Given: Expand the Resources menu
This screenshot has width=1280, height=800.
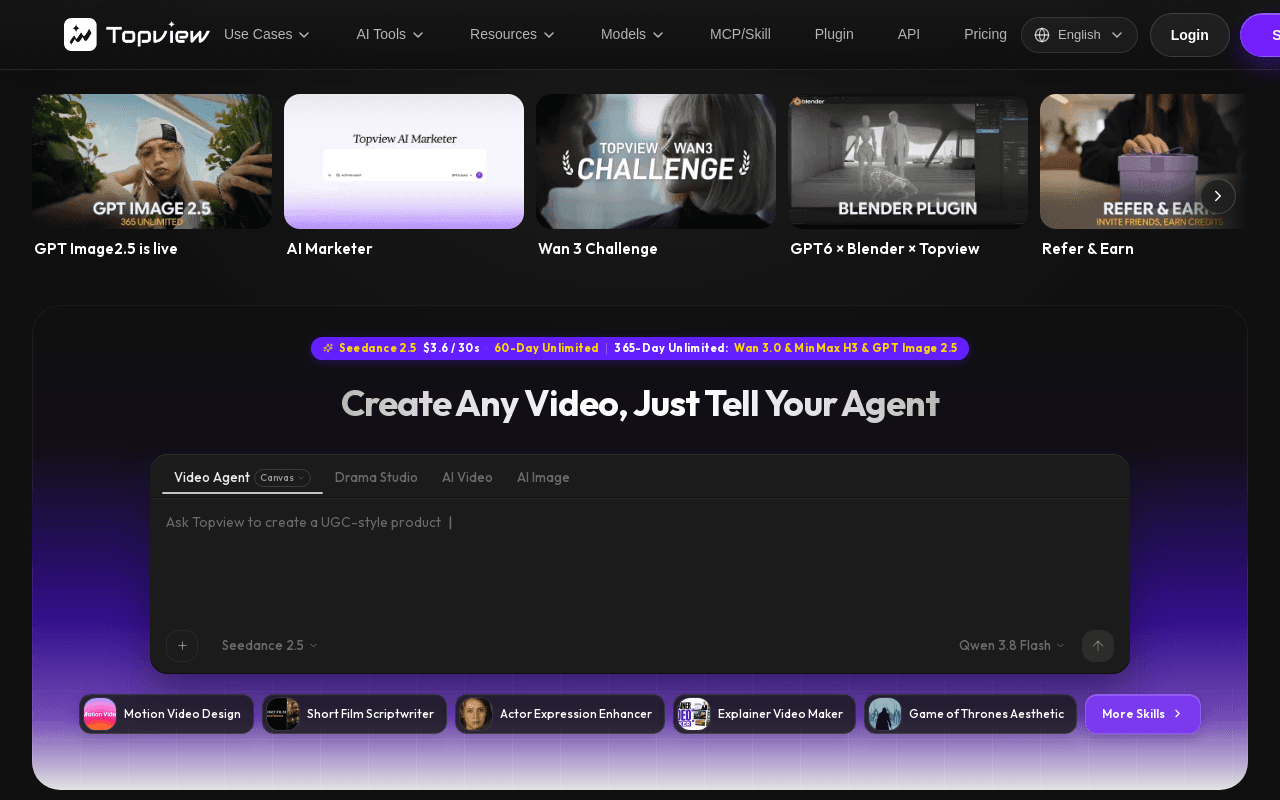Looking at the screenshot, I should (x=512, y=34).
